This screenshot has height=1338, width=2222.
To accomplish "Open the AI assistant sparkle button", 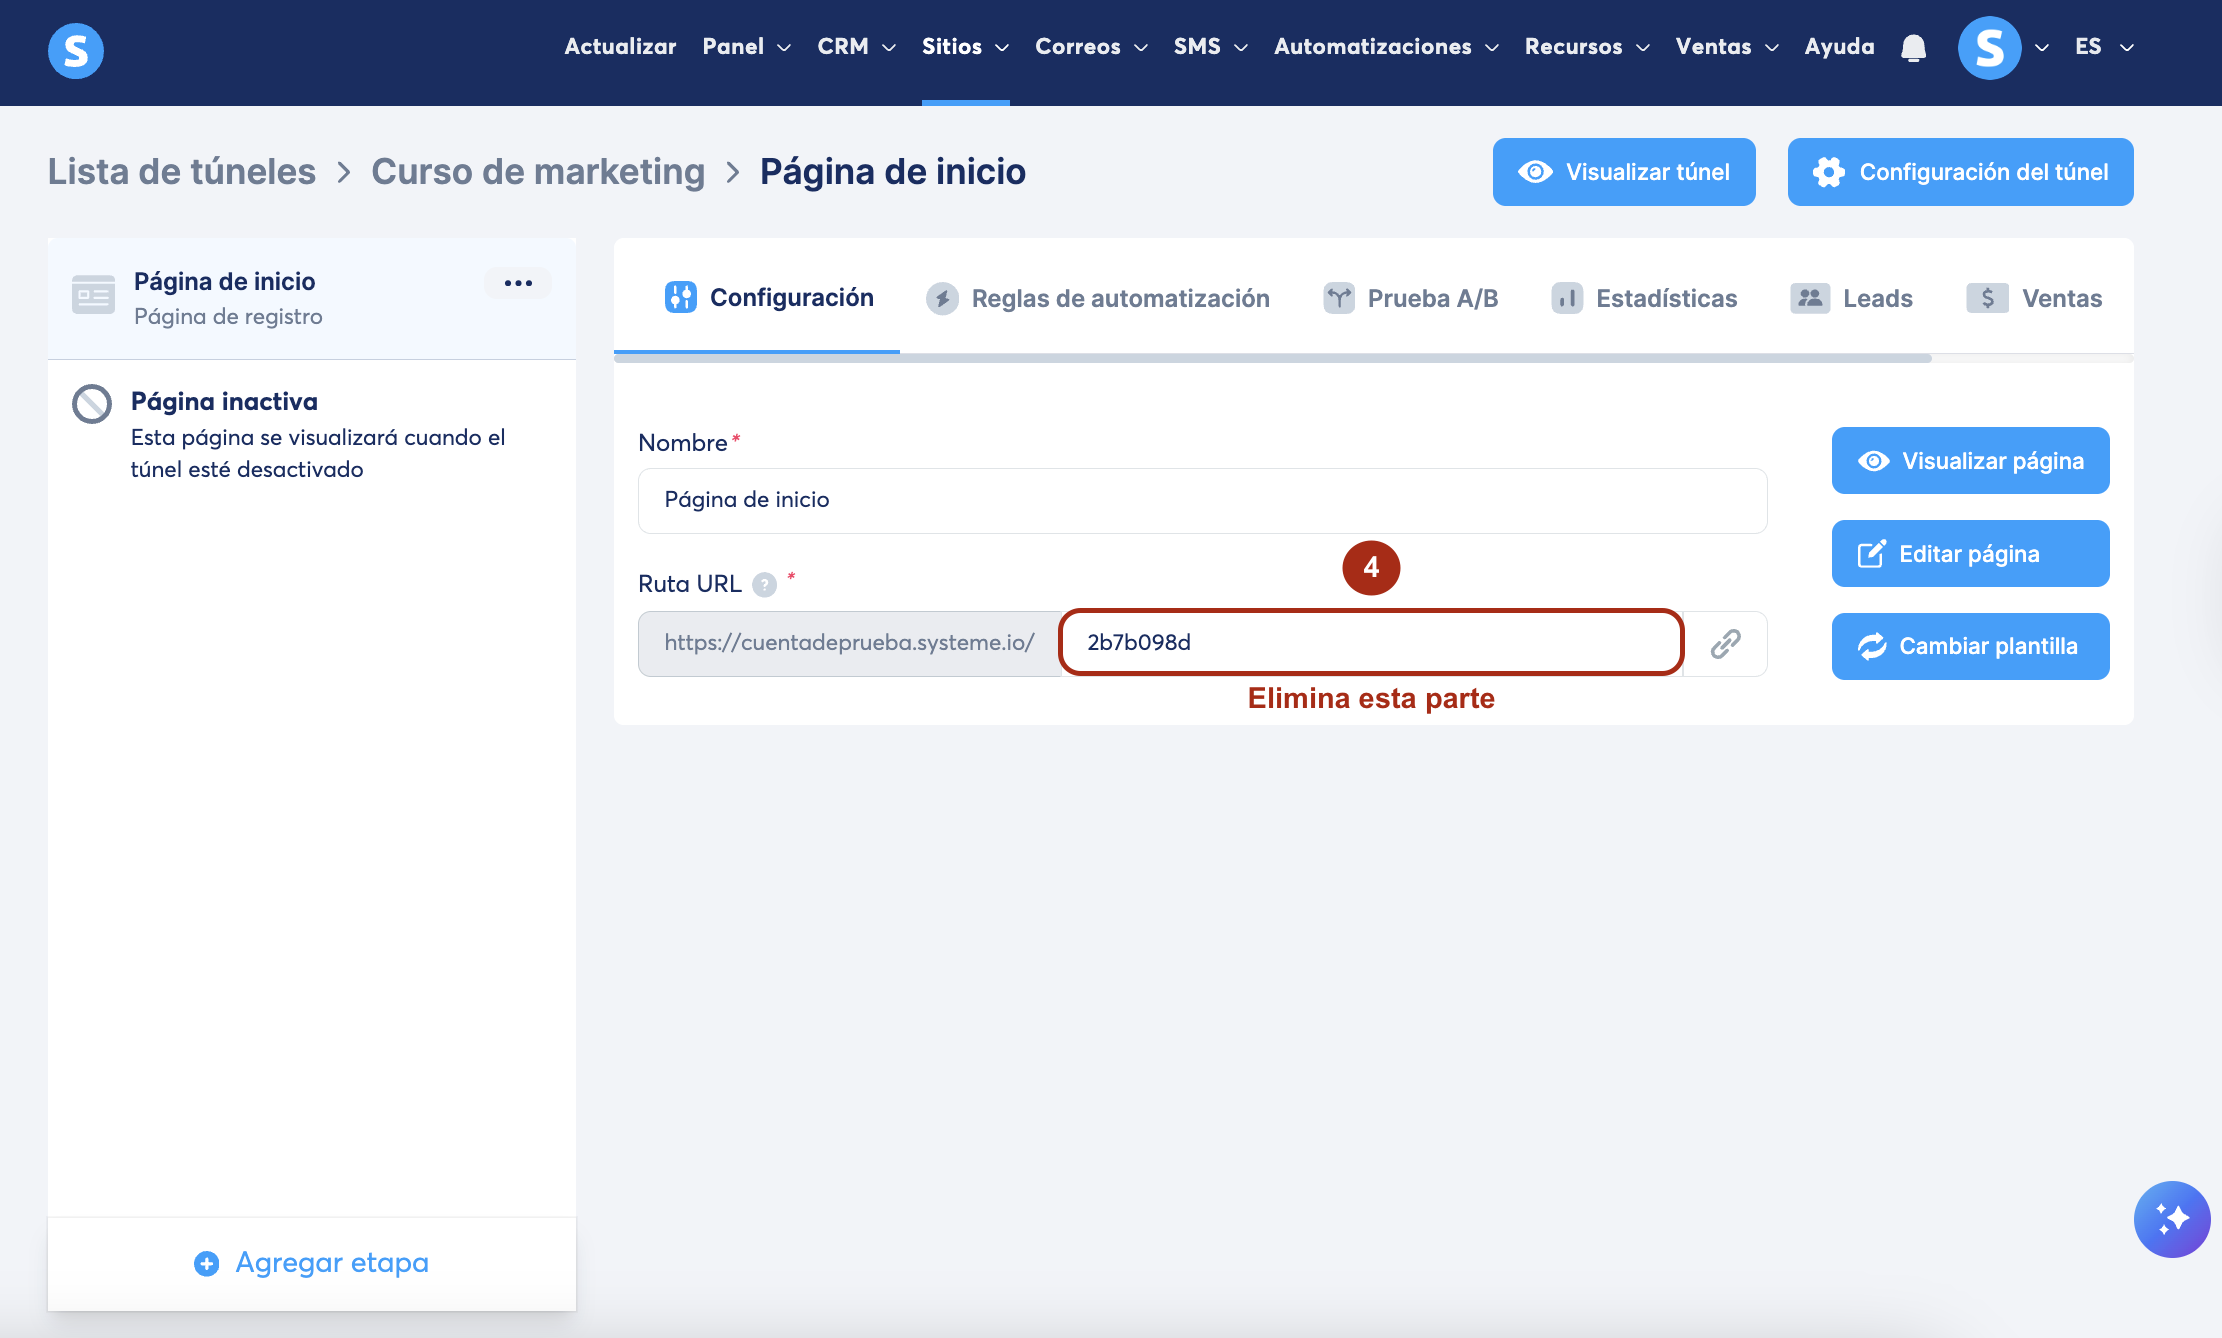I will coord(2171,1219).
